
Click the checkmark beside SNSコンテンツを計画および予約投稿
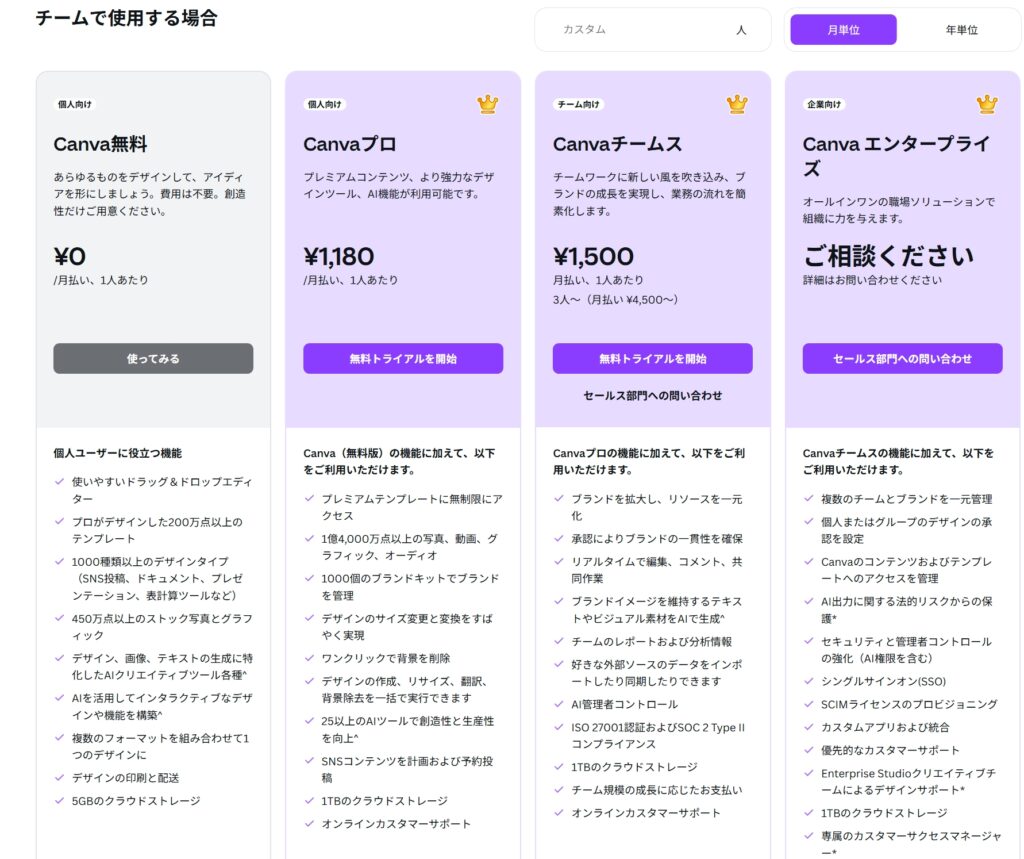[x=310, y=760]
